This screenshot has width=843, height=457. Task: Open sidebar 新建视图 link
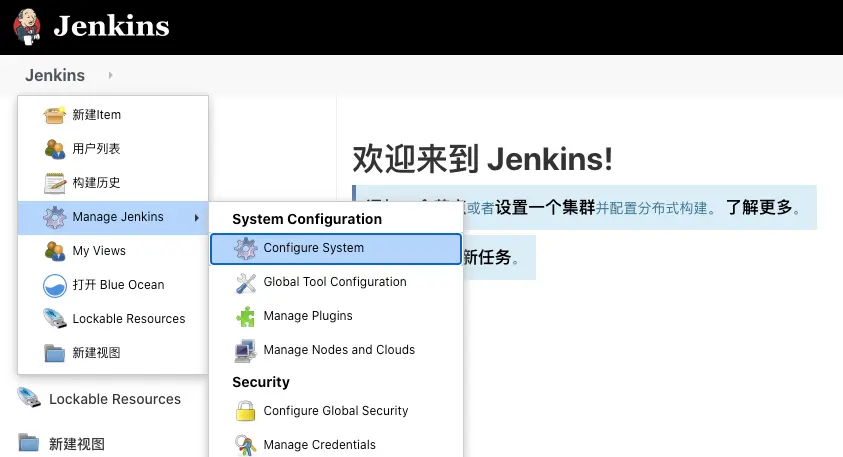pyautogui.click(x=76, y=444)
